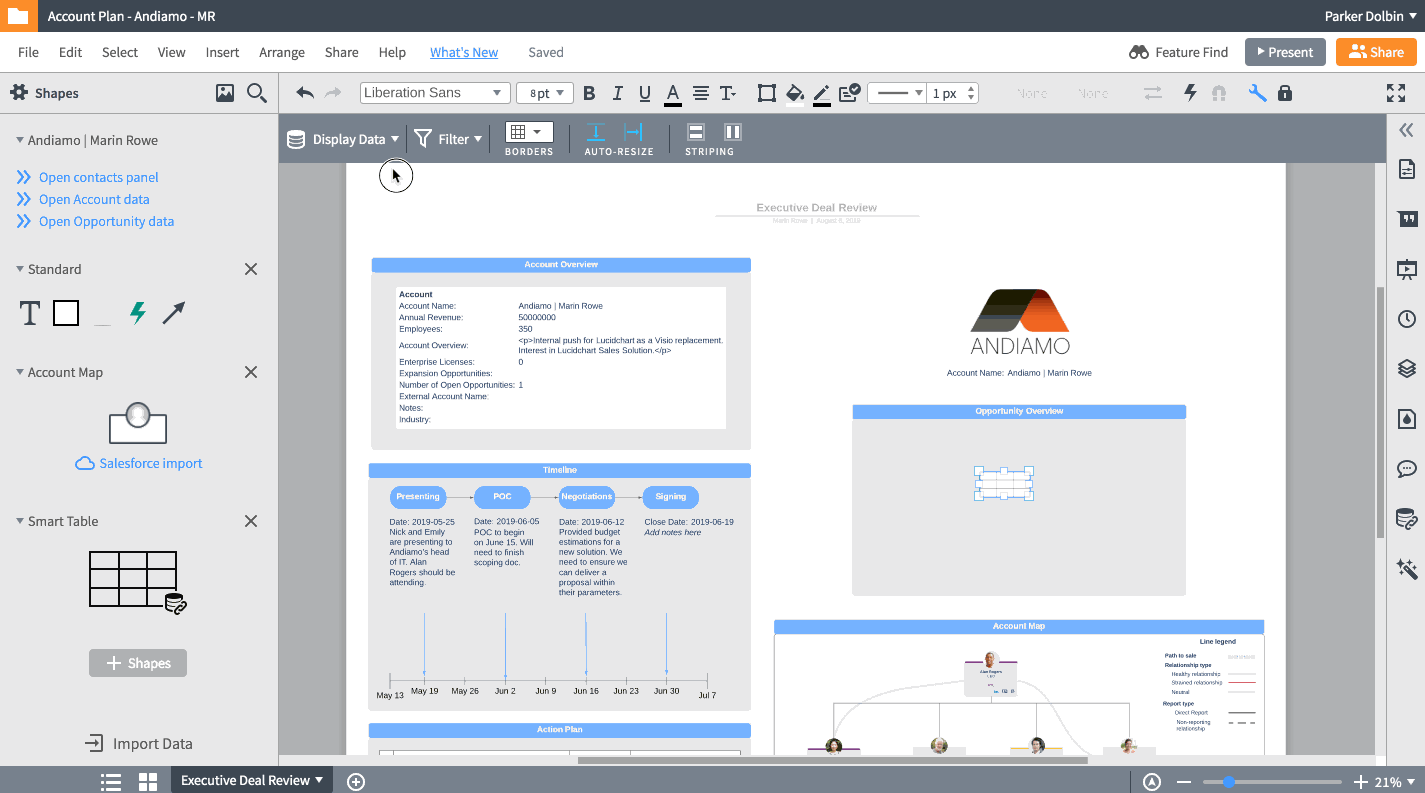Open the Insert menu
The height and width of the screenshot is (793, 1425).
[222, 52]
